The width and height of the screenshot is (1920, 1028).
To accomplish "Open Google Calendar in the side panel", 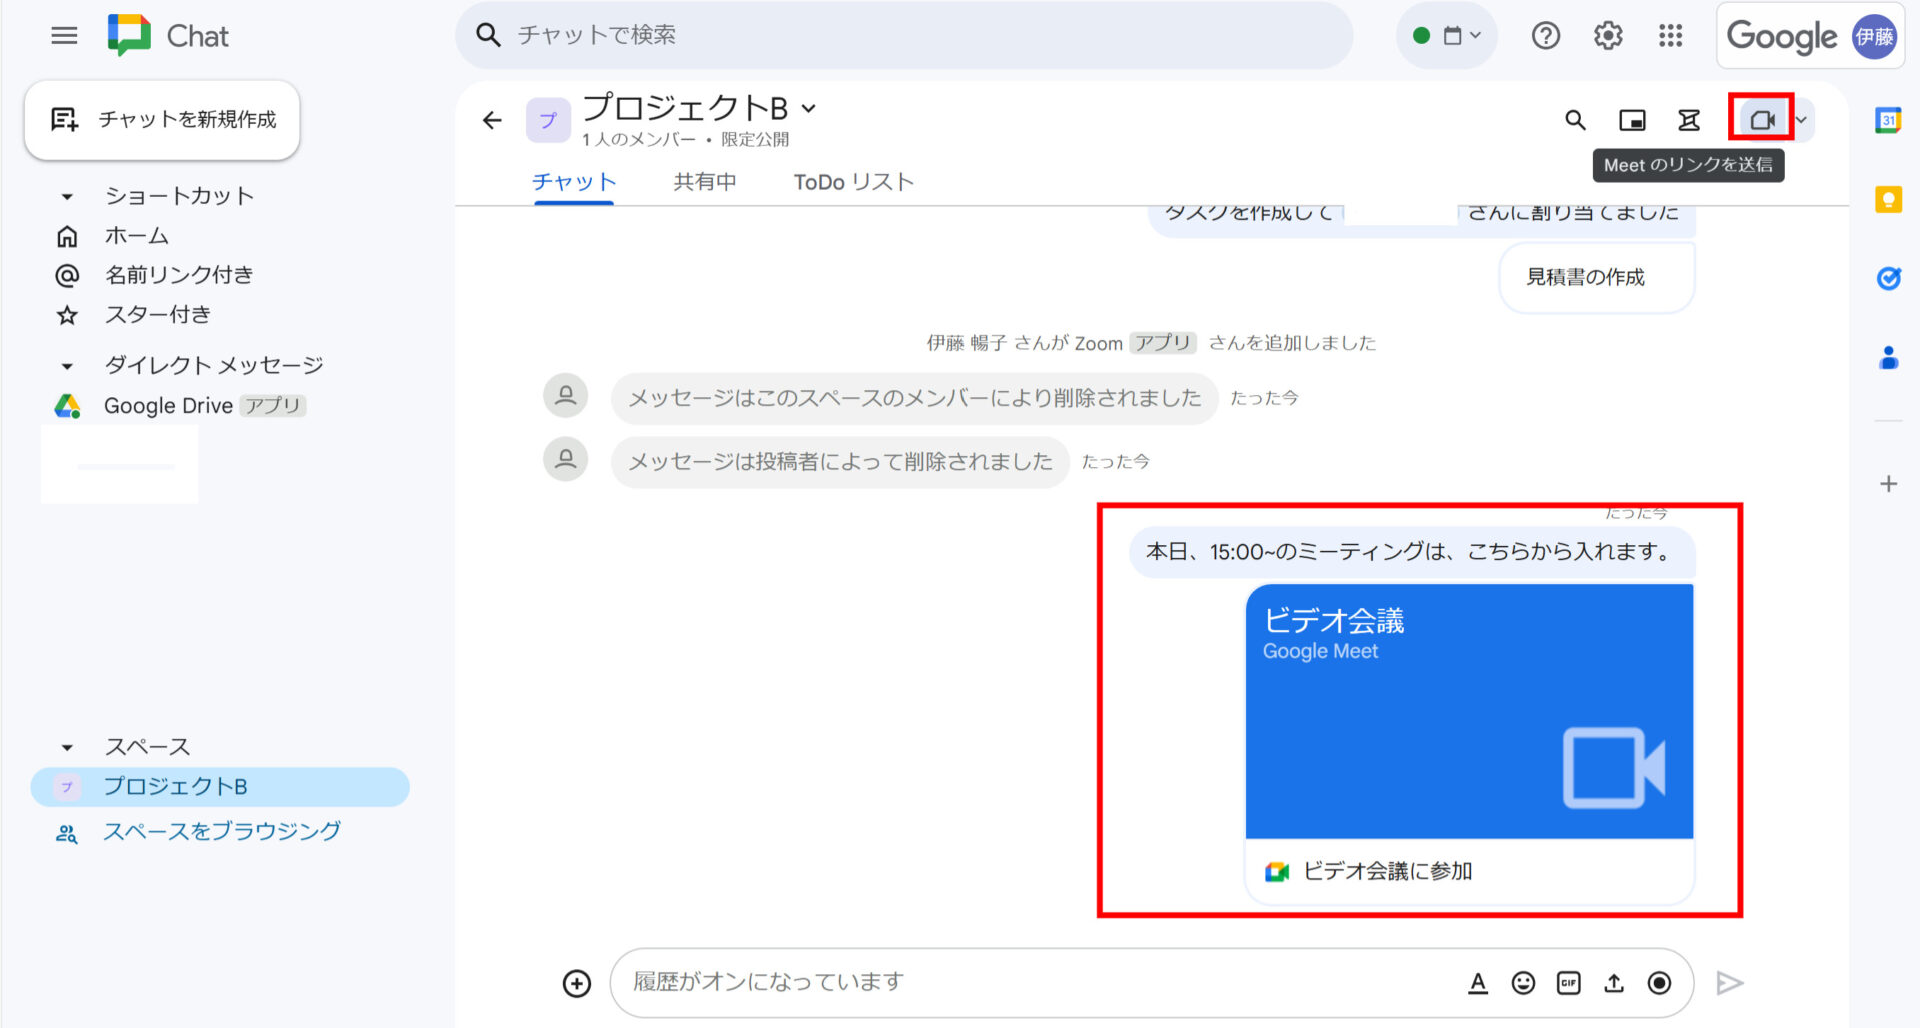I will (x=1888, y=120).
